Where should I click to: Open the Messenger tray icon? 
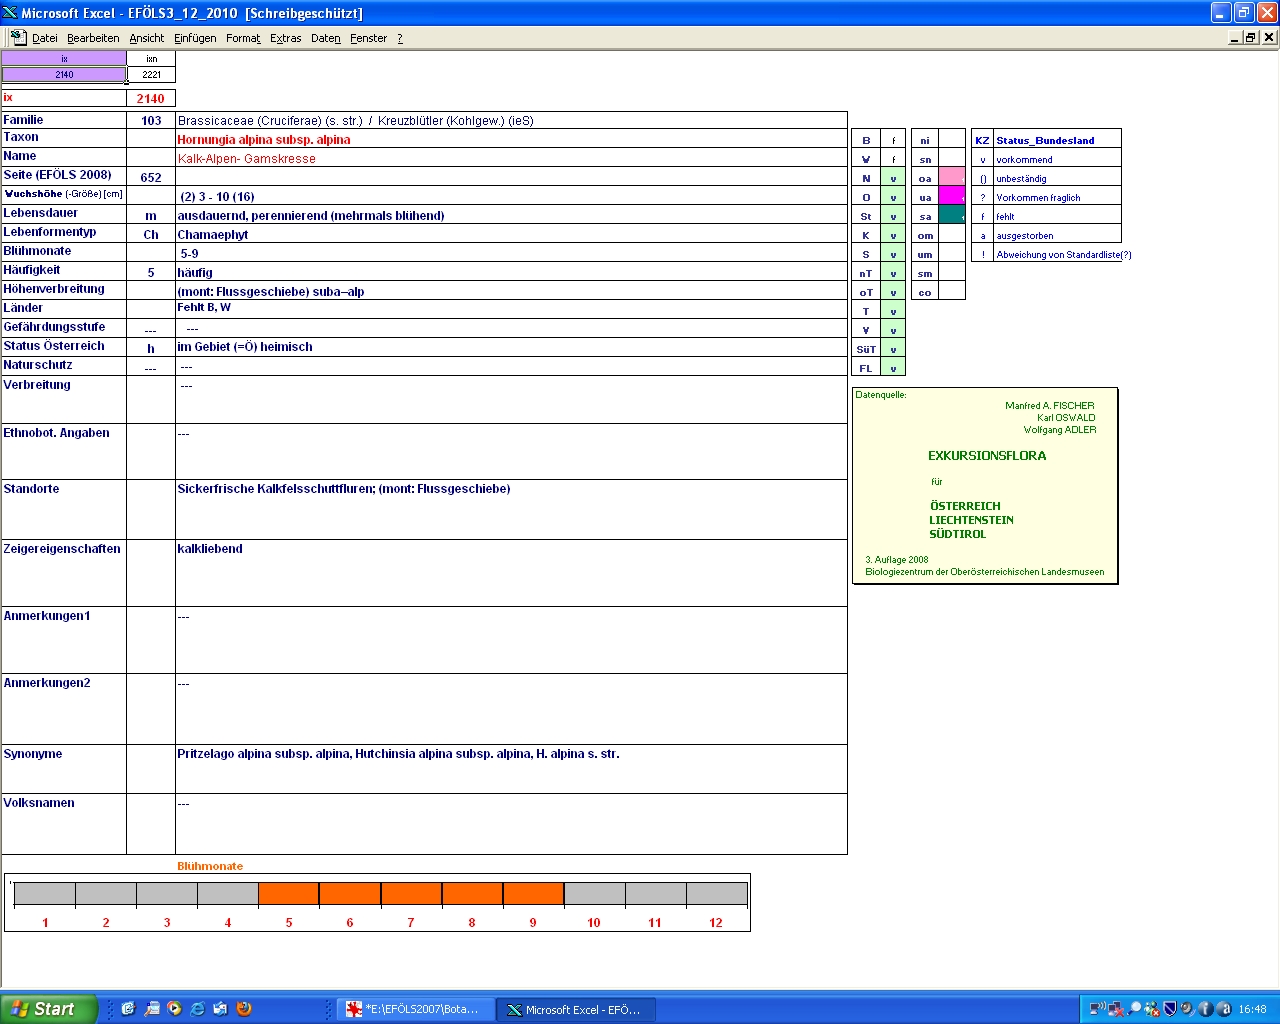1152,1009
